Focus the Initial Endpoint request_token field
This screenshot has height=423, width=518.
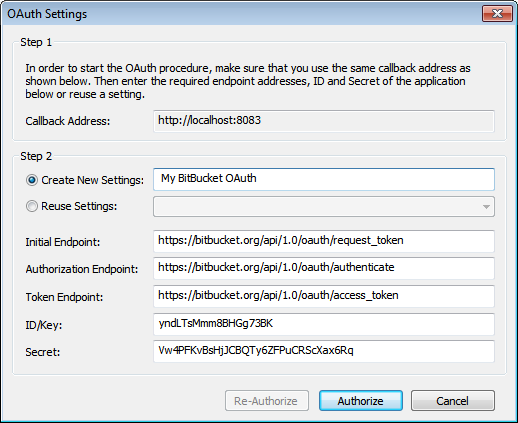(x=324, y=241)
